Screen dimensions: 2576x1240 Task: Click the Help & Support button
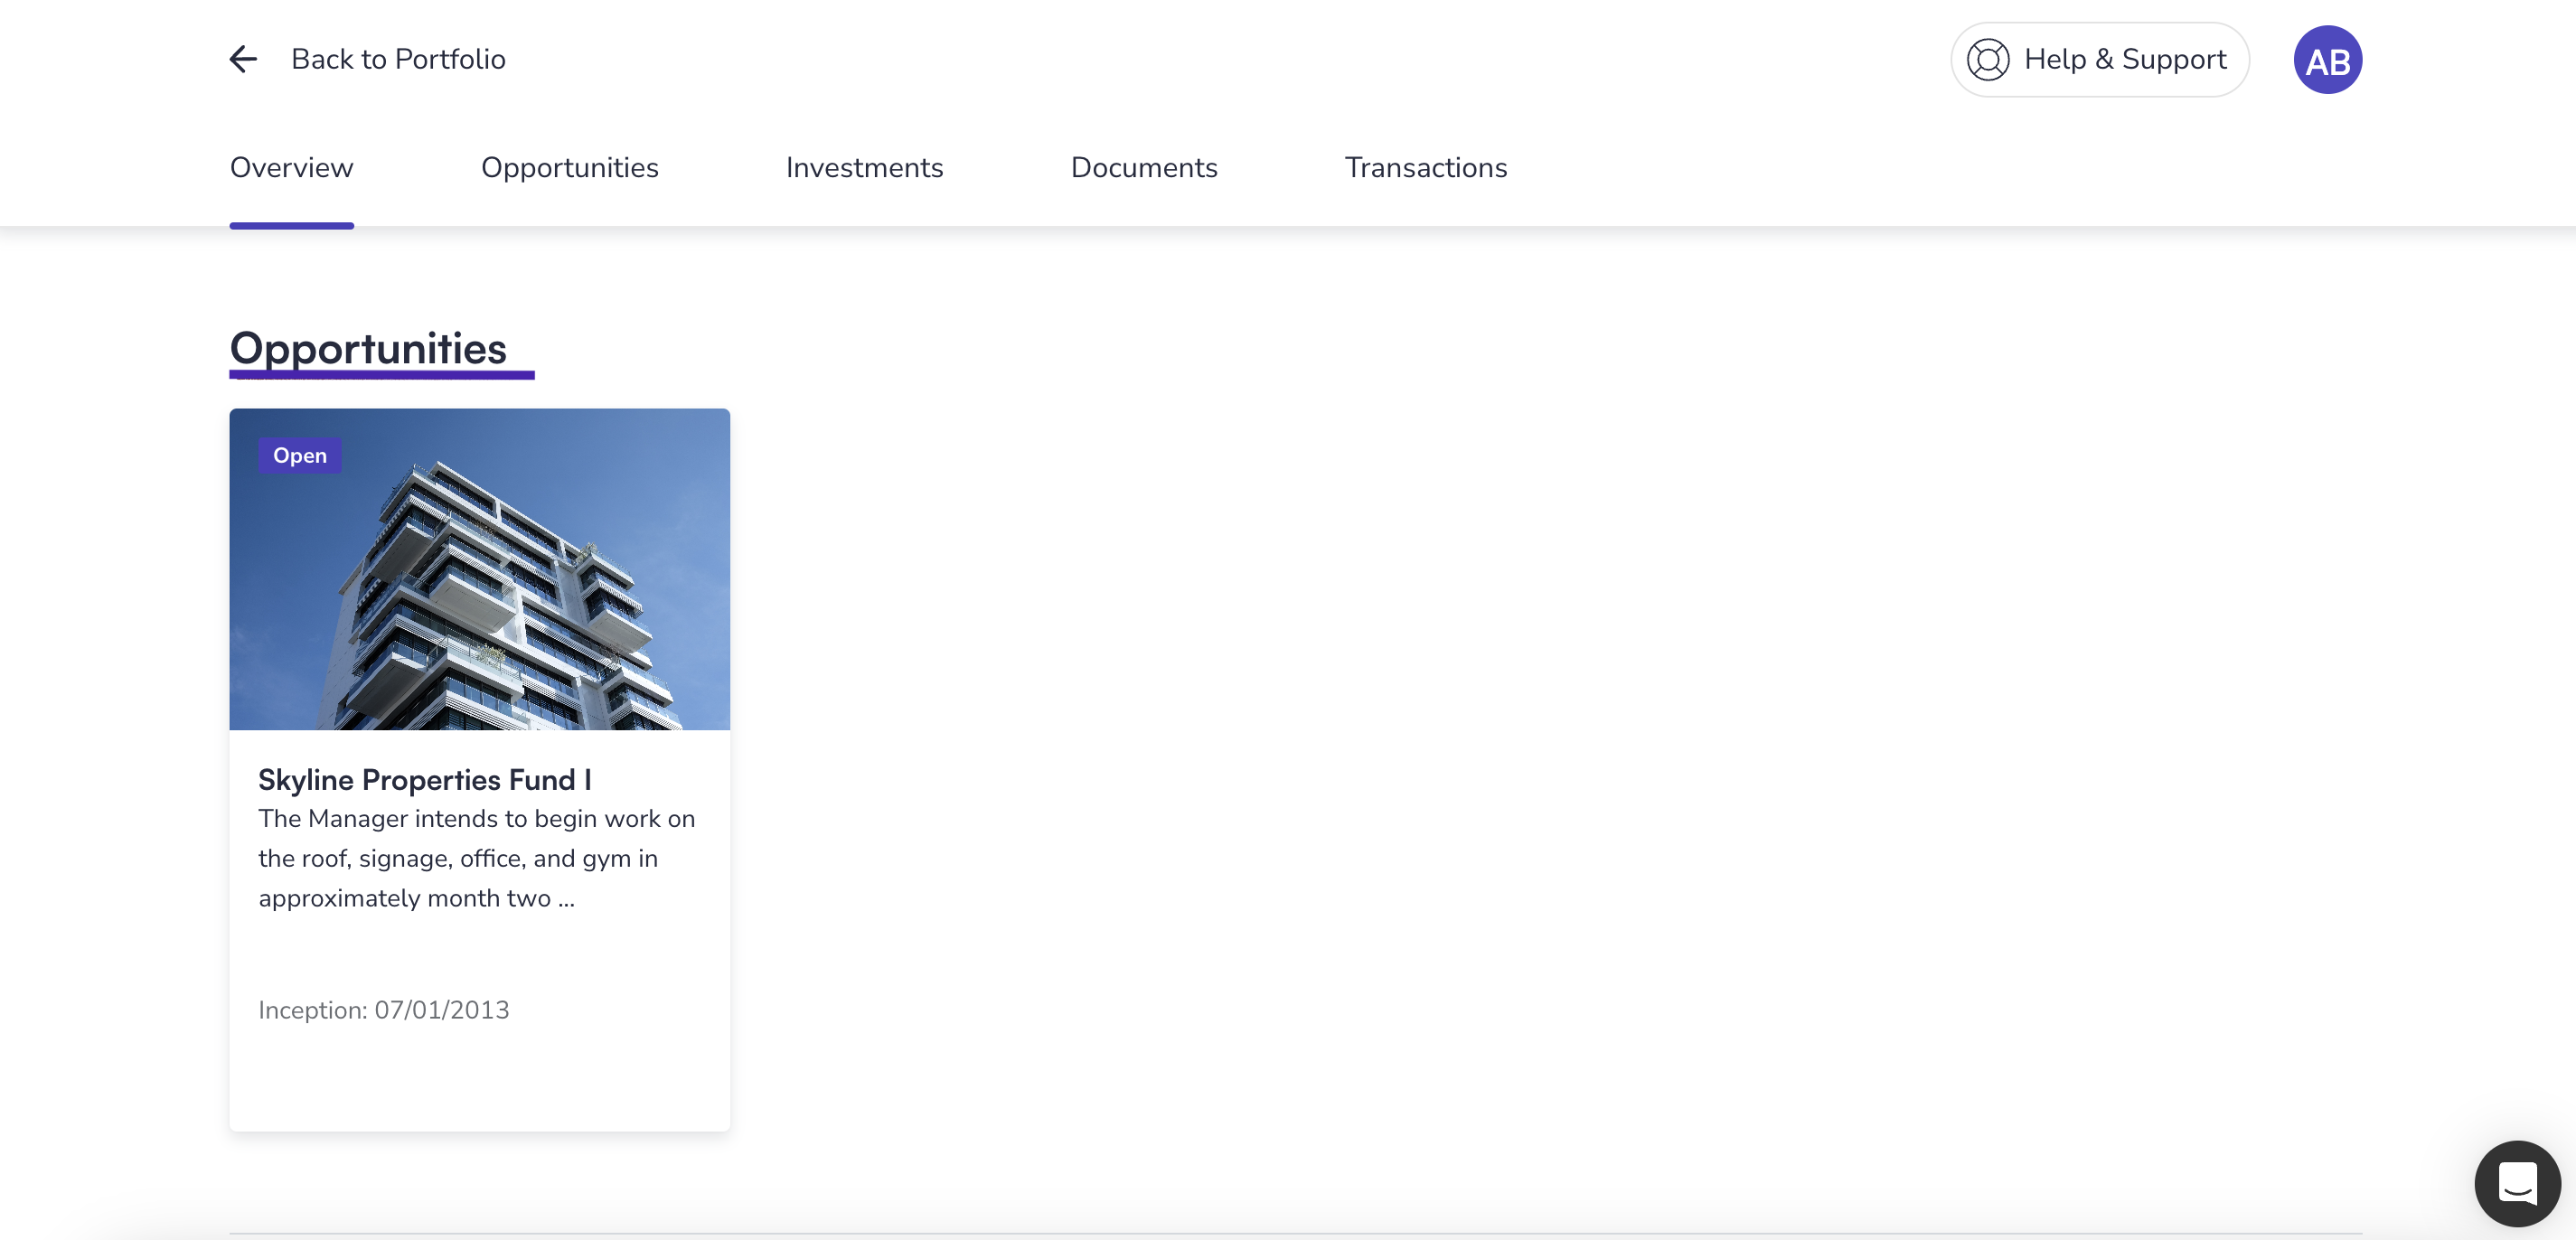point(2099,60)
